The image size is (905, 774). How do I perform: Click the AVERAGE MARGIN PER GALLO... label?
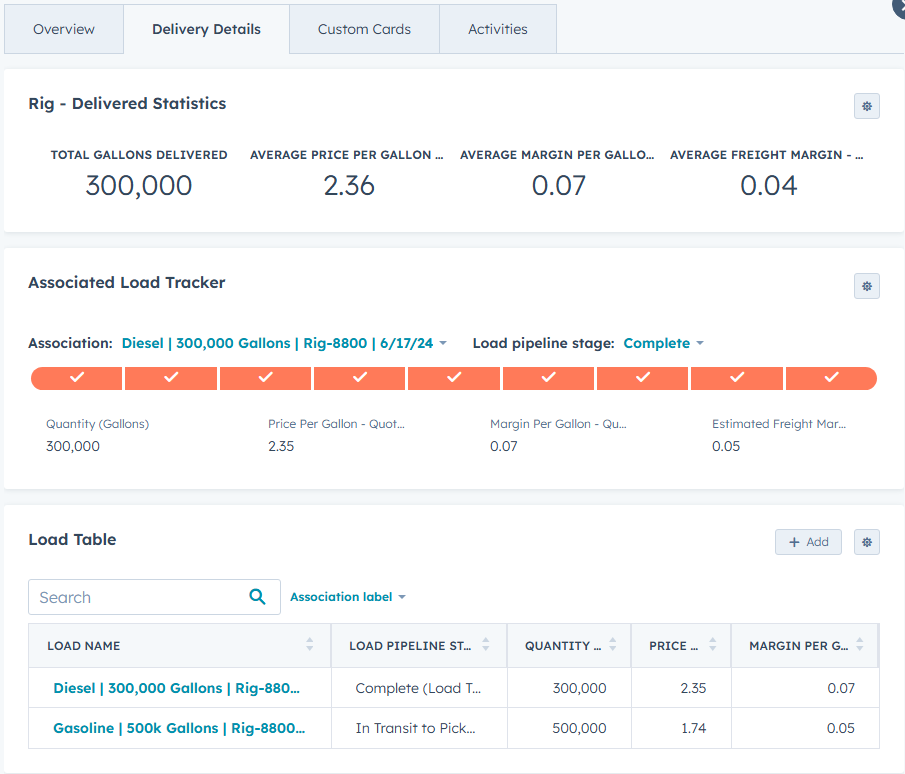[x=557, y=155]
